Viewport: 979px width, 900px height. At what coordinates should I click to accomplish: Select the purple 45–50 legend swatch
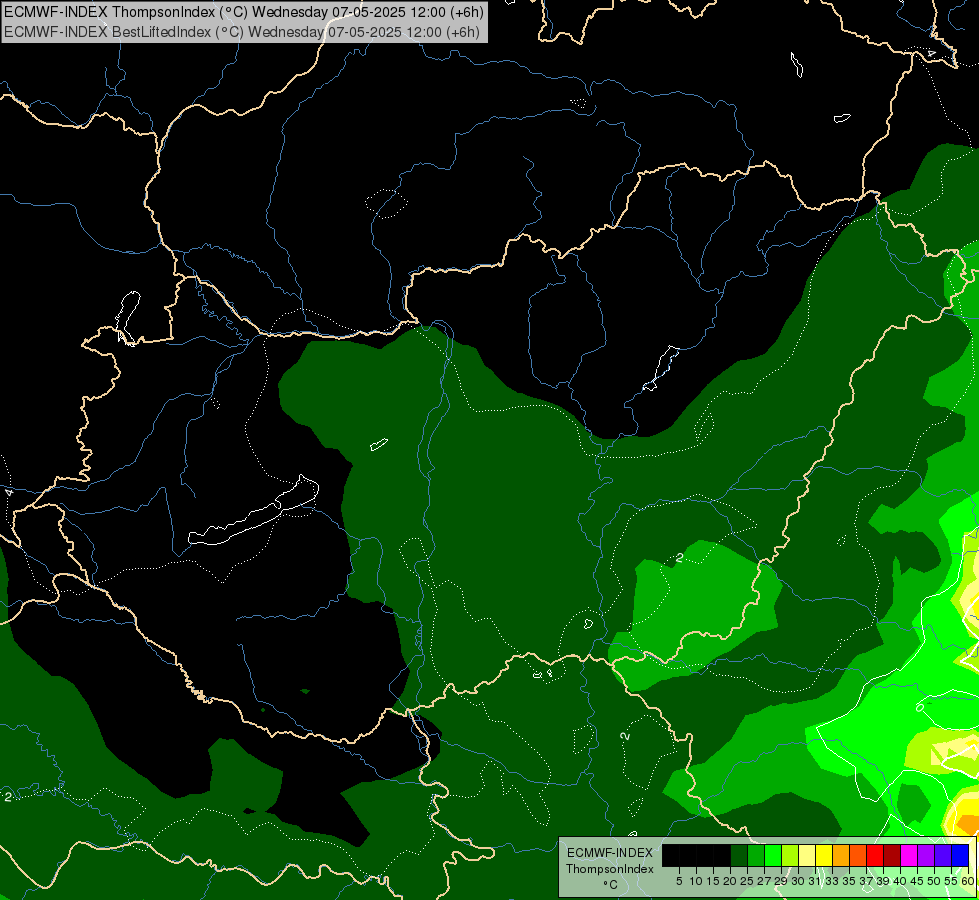point(926,855)
